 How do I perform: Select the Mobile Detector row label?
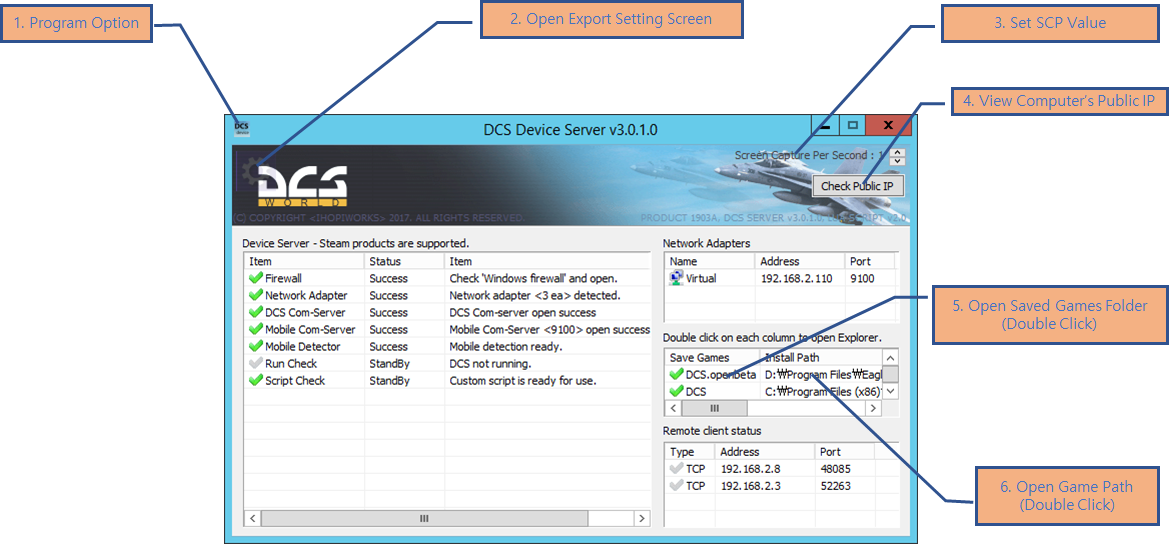[303, 347]
